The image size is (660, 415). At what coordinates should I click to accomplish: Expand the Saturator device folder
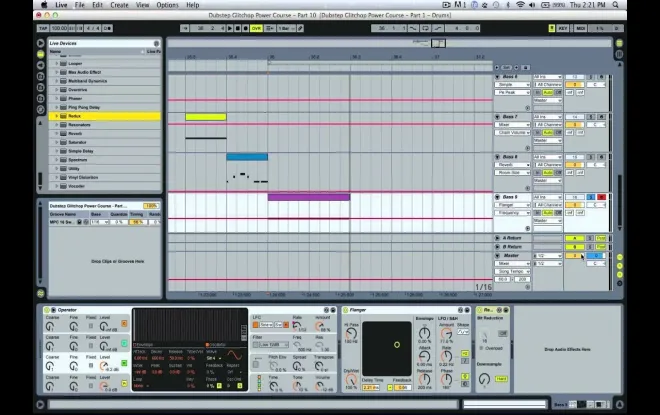(56, 142)
